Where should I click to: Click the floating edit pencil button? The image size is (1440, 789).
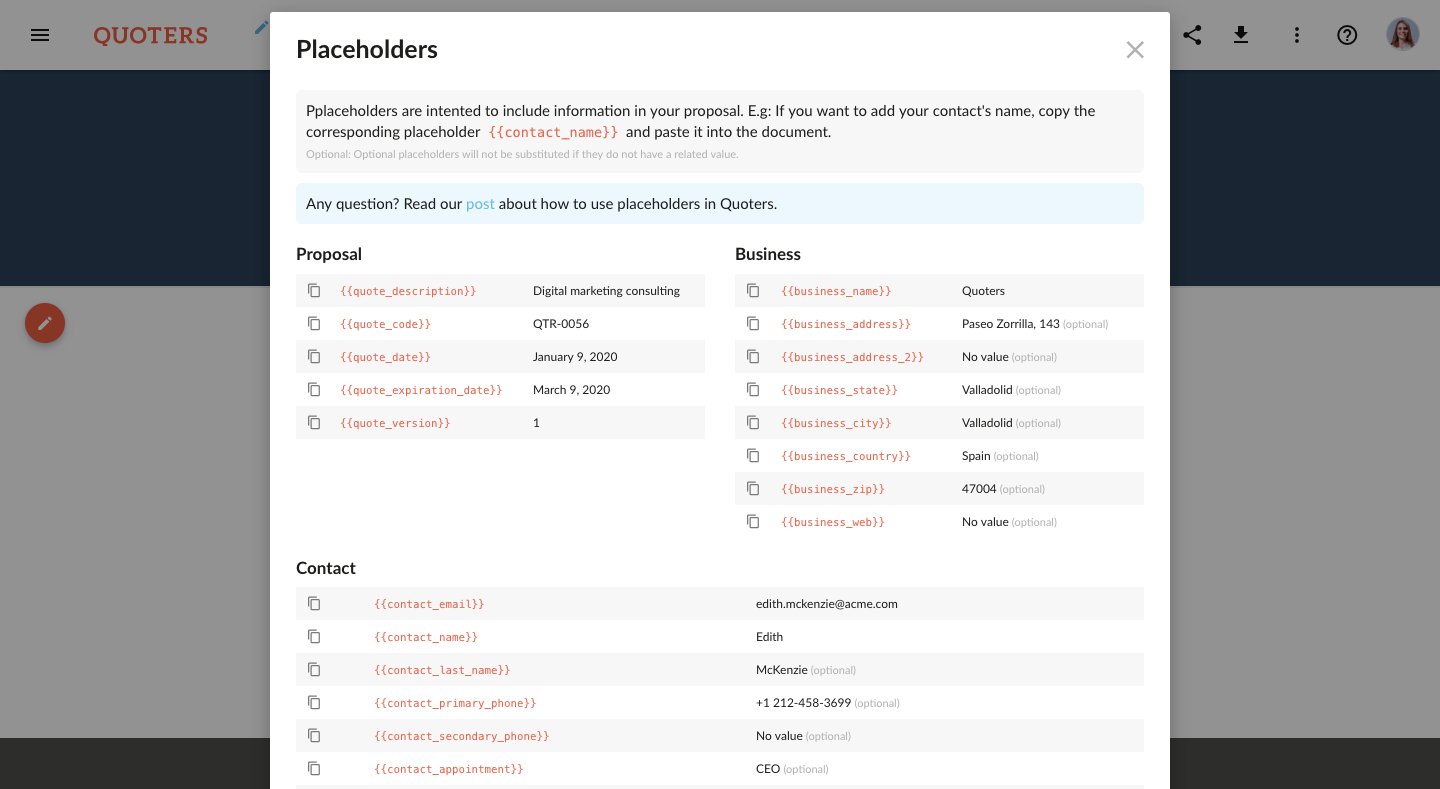(44, 323)
